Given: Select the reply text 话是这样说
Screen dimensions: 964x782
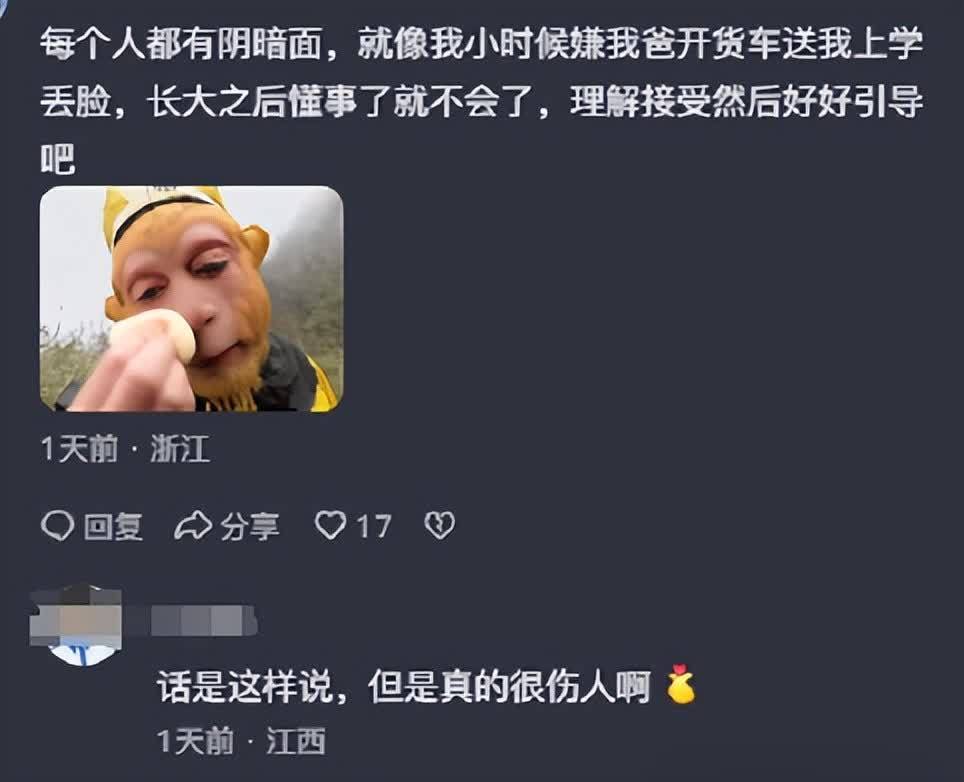Looking at the screenshot, I should [245, 686].
